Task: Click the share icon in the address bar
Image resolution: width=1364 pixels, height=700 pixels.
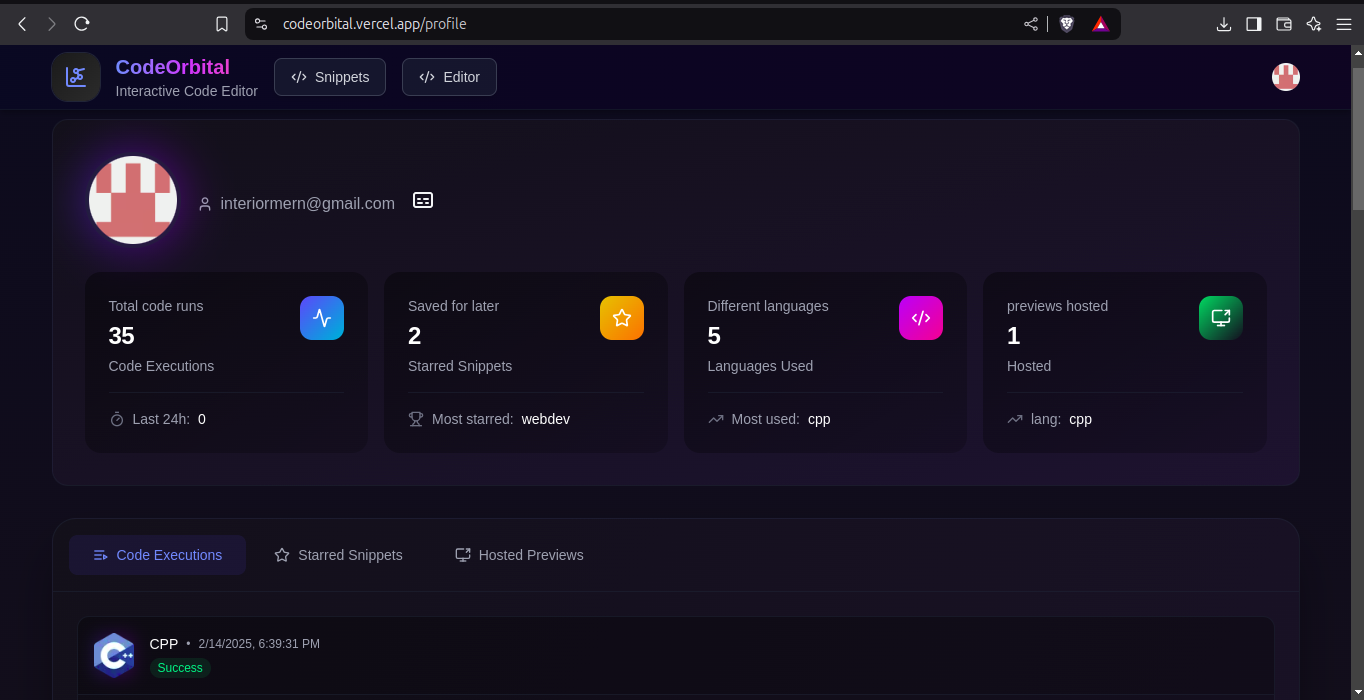Action: (1031, 24)
